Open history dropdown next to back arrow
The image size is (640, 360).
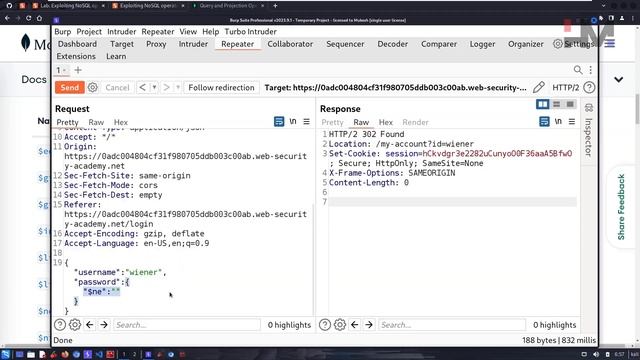(x=154, y=87)
